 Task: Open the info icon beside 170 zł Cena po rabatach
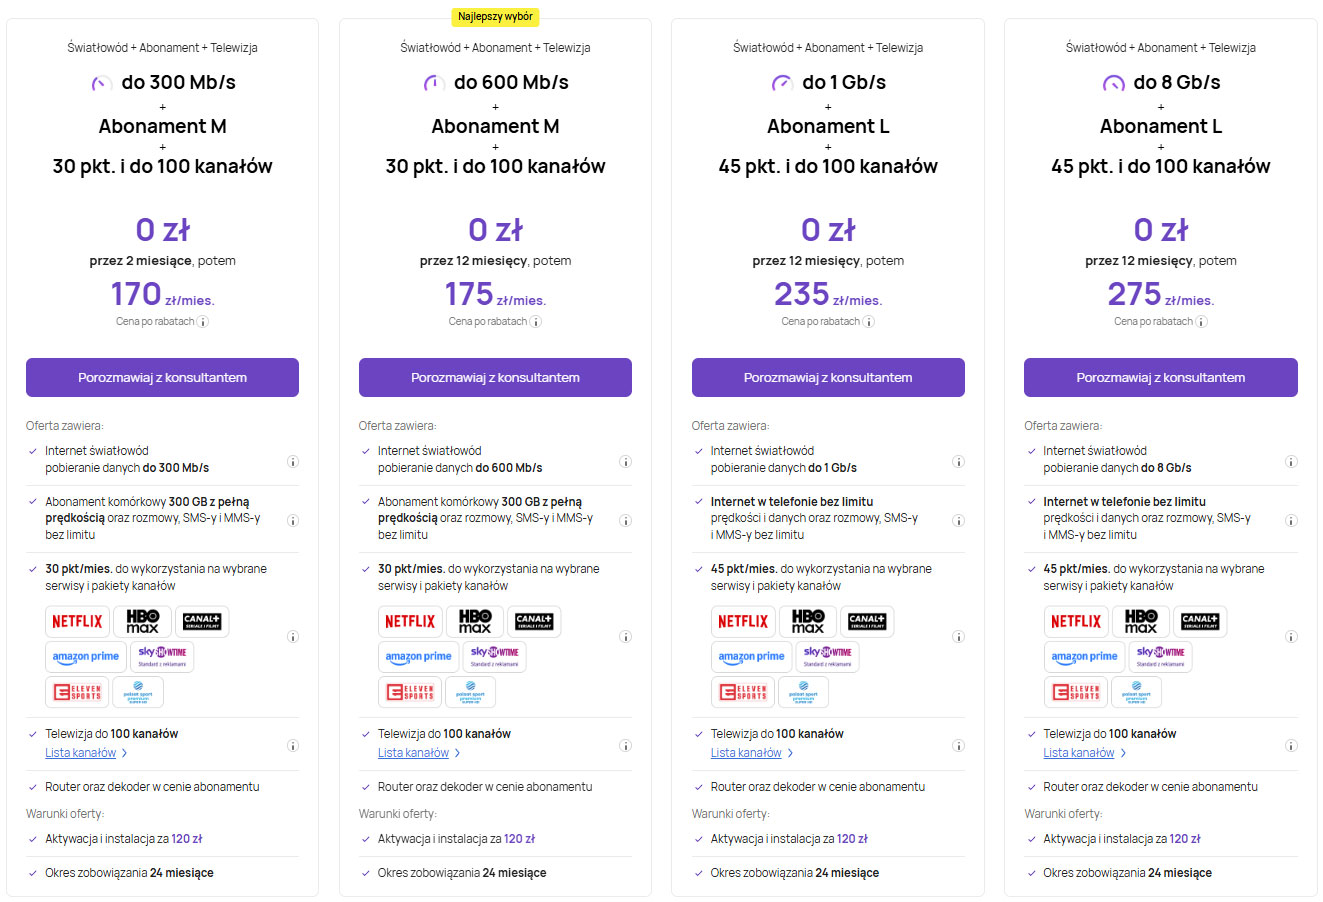click(x=203, y=322)
